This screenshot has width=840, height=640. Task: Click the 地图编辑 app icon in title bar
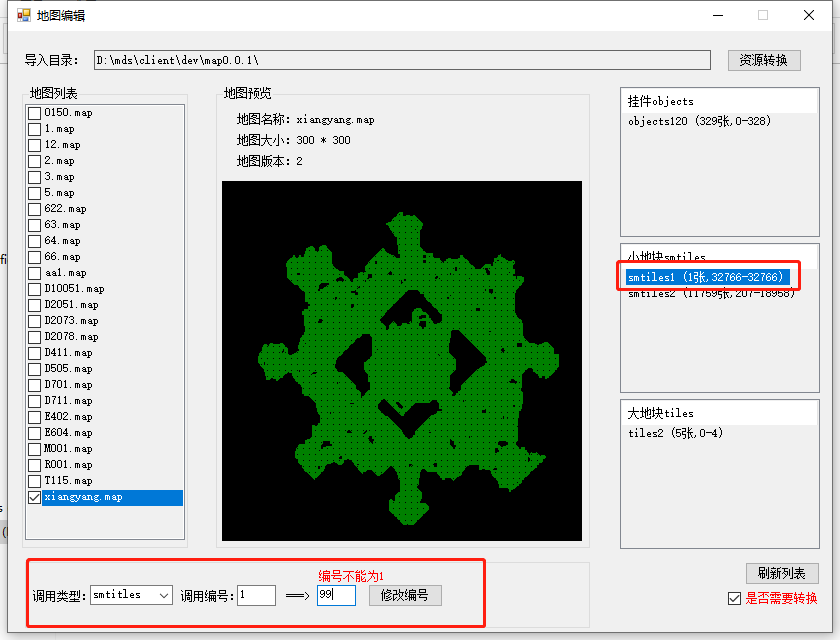pos(23,15)
